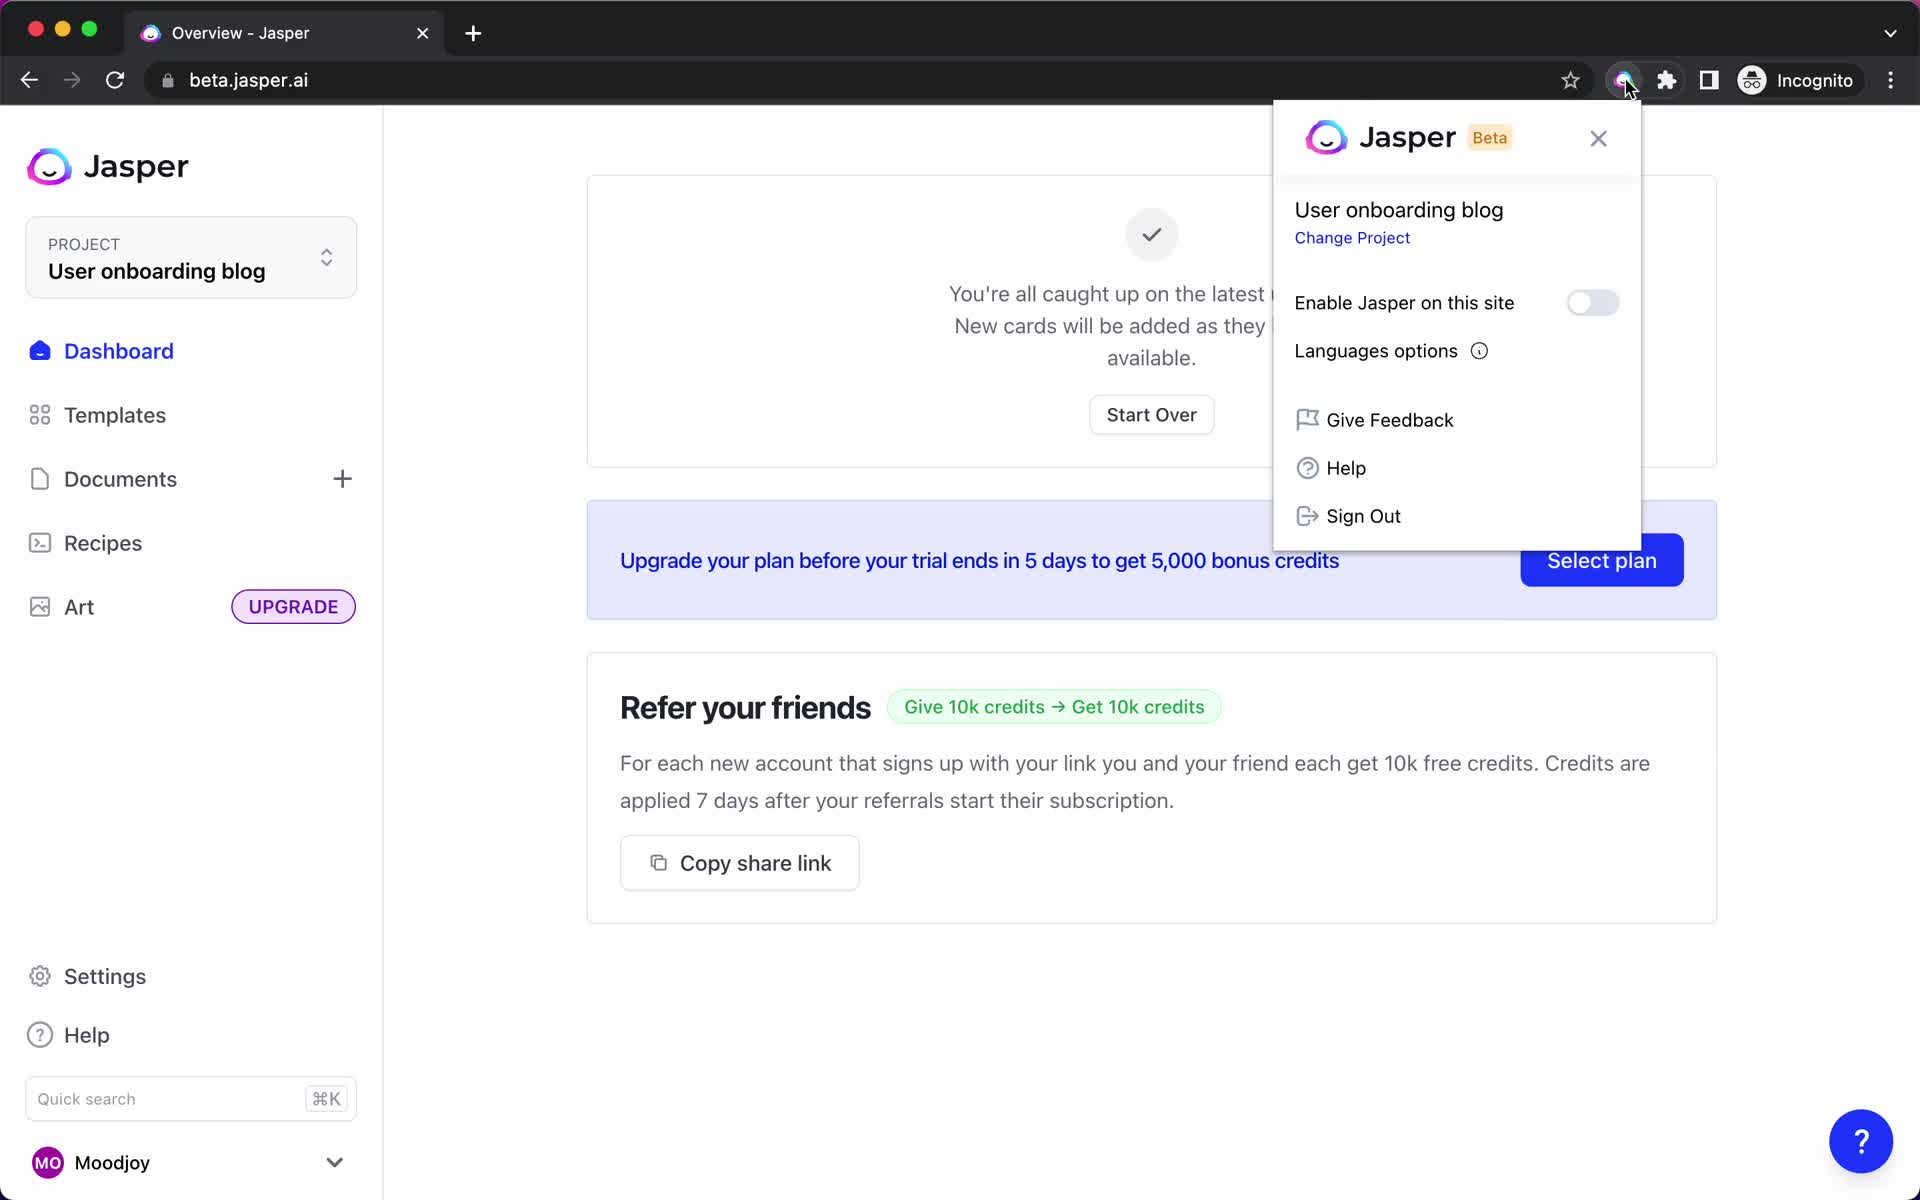Click the Help icon in sidebar

tap(39, 1034)
